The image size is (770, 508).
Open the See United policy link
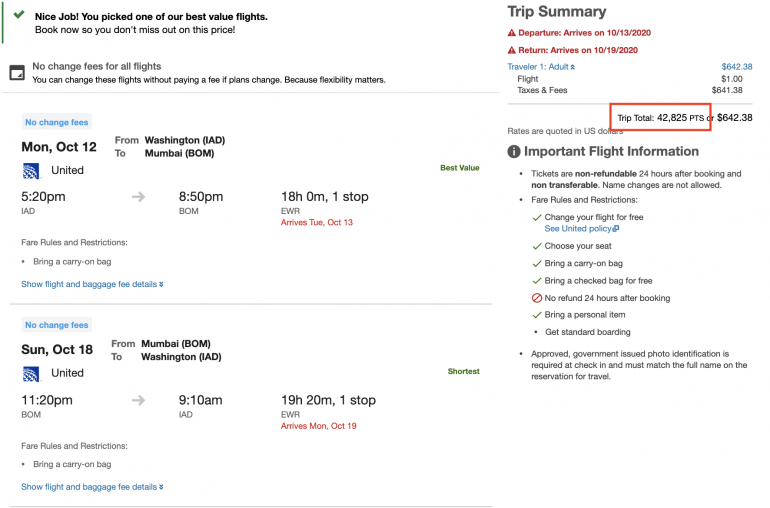pyautogui.click(x=578, y=229)
